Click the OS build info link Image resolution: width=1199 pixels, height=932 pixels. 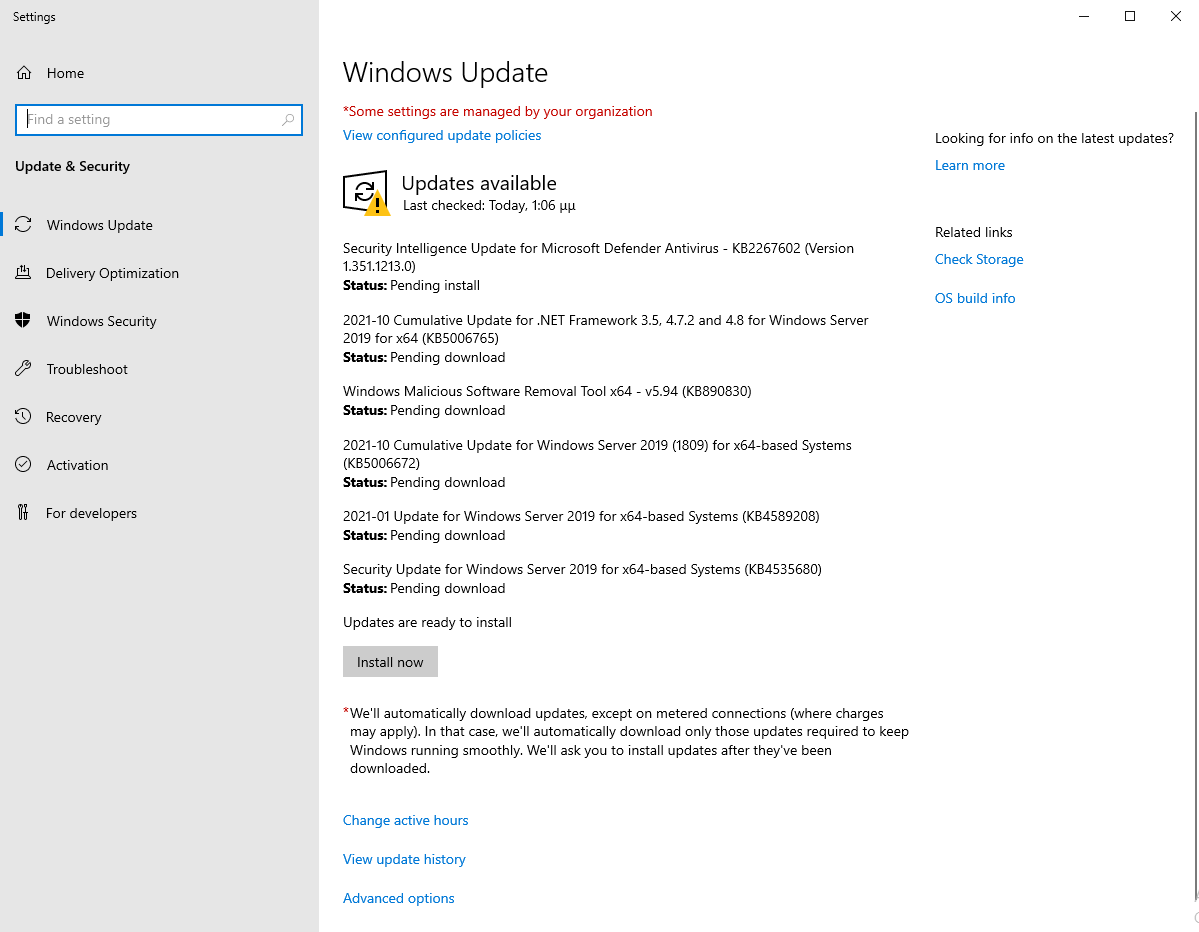pos(974,298)
